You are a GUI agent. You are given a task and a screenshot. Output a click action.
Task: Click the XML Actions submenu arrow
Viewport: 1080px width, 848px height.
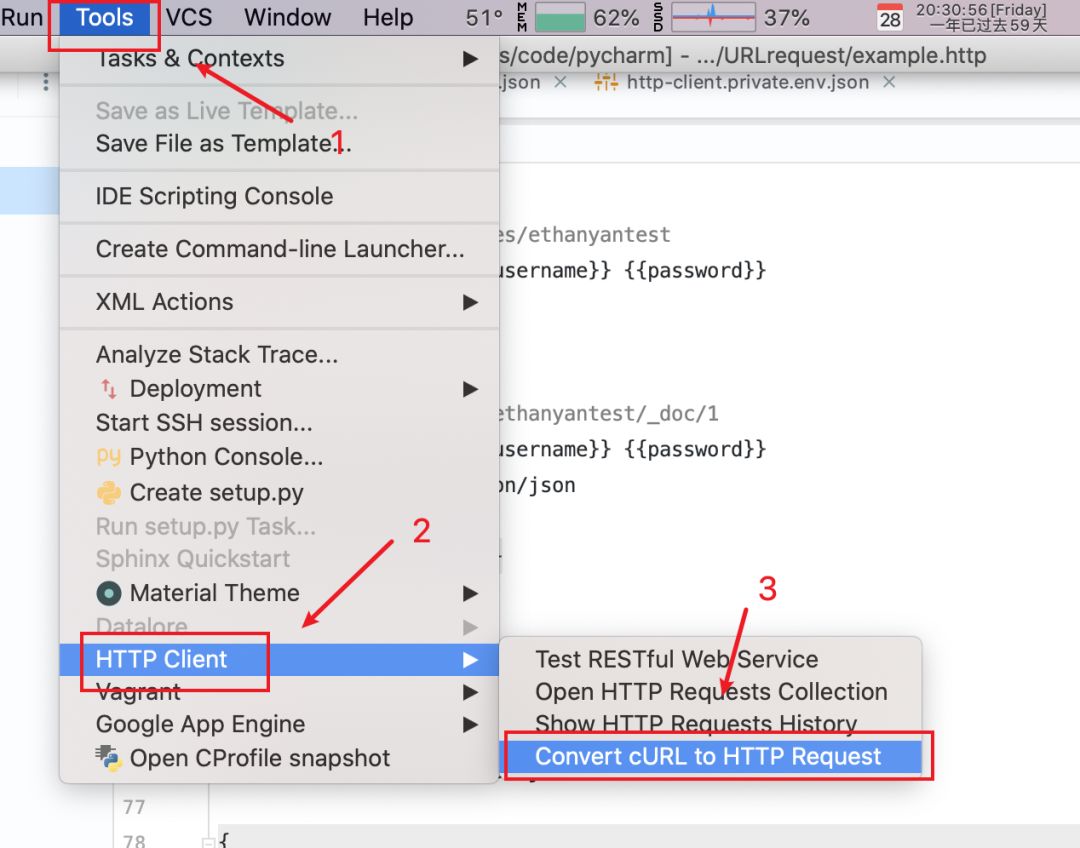tap(470, 302)
